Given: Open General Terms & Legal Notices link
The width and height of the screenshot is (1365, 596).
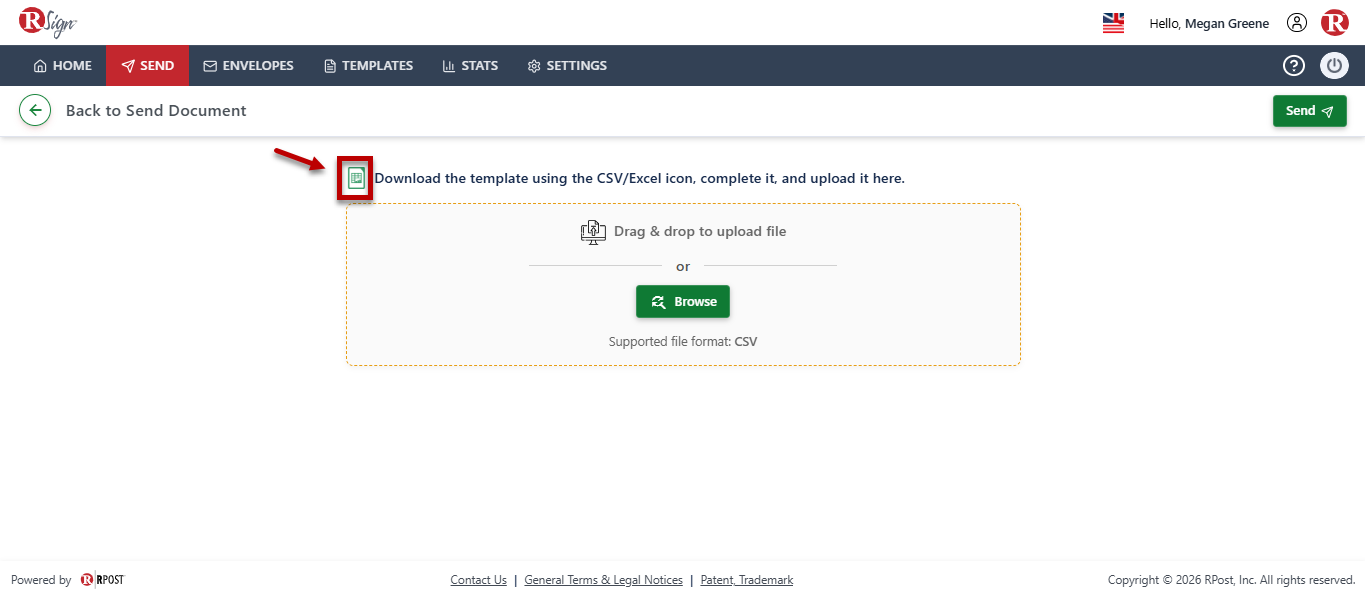Looking at the screenshot, I should pos(603,580).
